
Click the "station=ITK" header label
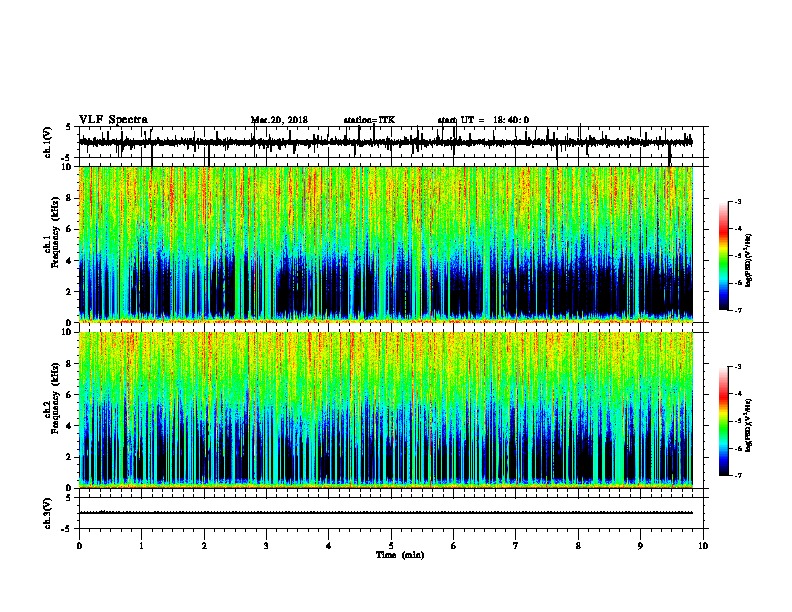369,120
